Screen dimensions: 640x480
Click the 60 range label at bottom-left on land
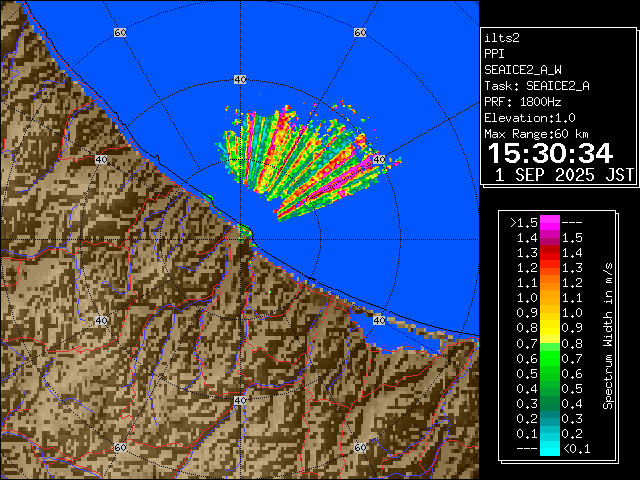click(120, 447)
